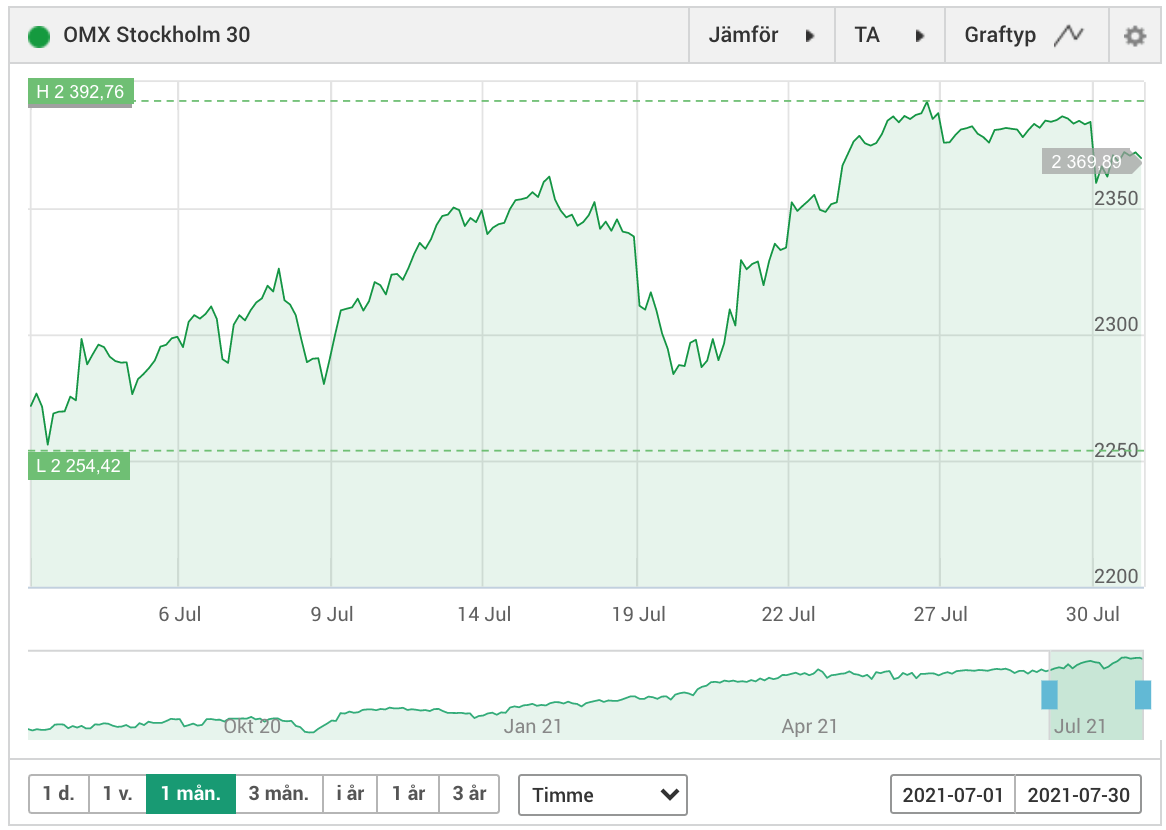
Task: Select the 3 år time range
Action: pyautogui.click(x=469, y=794)
